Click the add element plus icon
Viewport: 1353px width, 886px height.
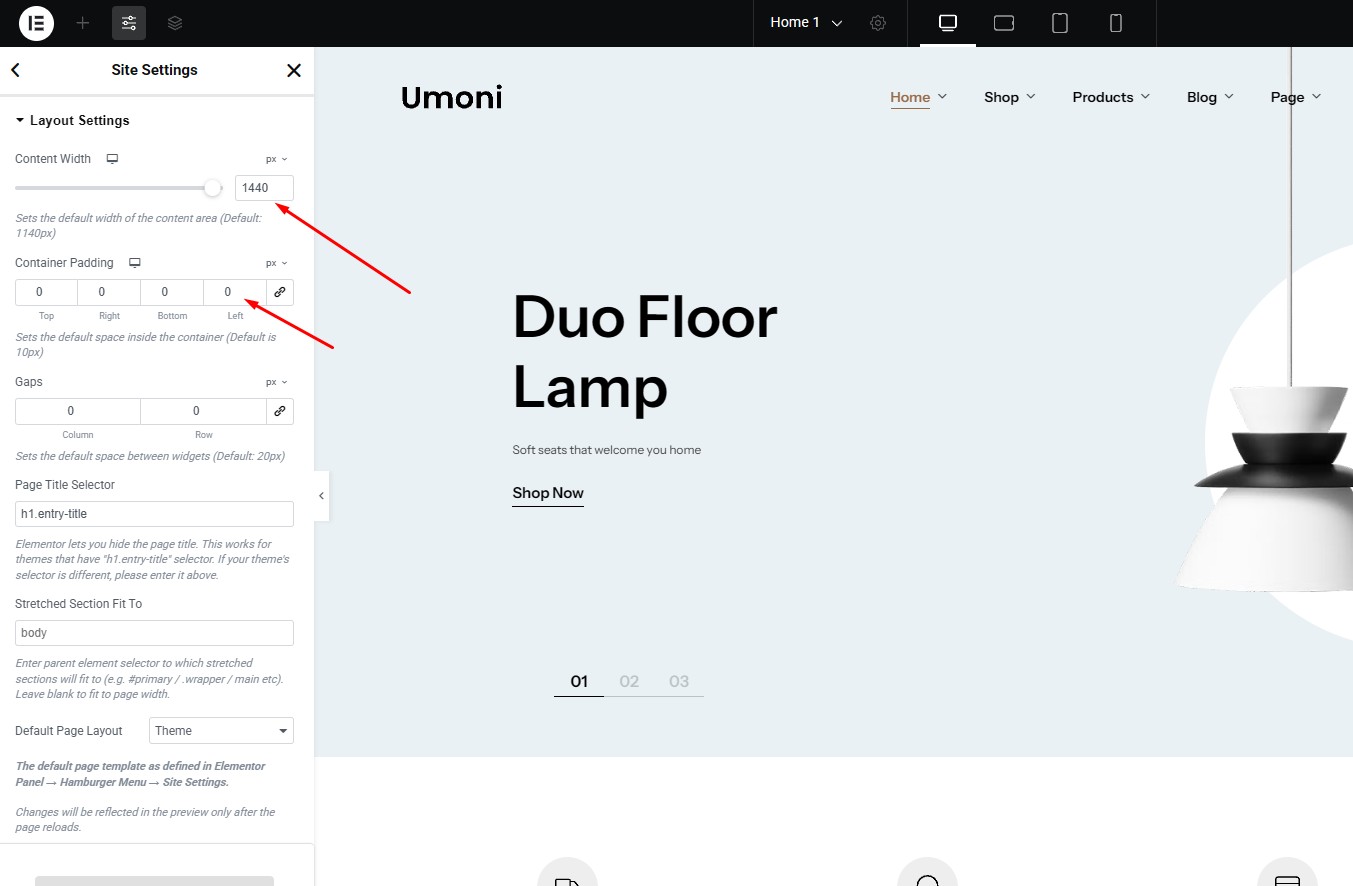(x=83, y=23)
